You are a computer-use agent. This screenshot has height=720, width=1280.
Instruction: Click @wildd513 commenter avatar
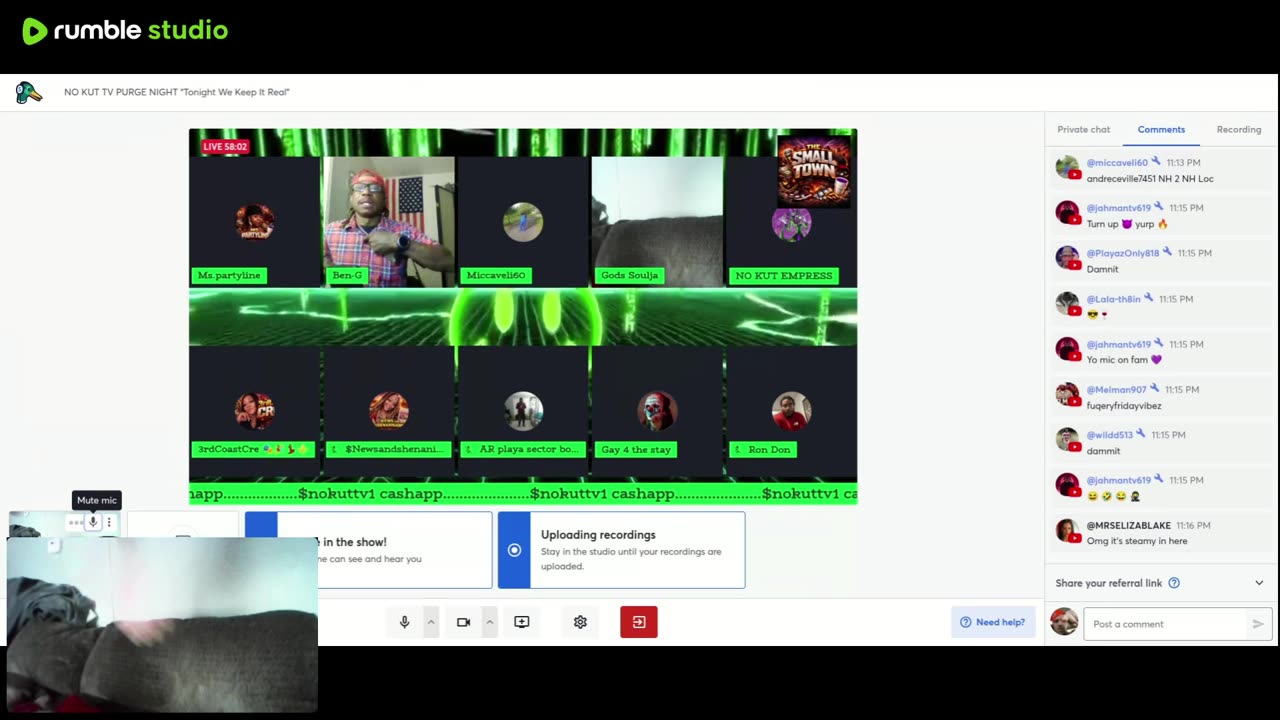[x=1067, y=440]
